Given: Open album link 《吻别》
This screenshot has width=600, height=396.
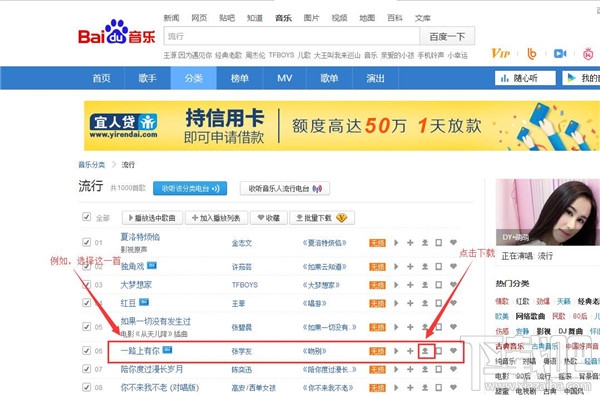Looking at the screenshot, I should [x=314, y=351].
